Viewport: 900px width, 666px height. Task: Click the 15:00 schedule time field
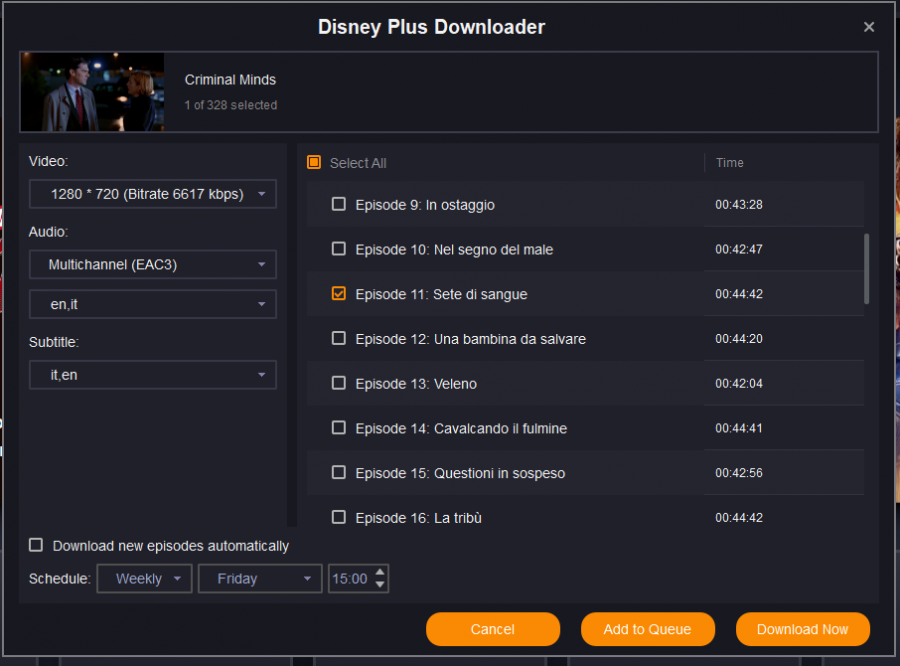349,578
